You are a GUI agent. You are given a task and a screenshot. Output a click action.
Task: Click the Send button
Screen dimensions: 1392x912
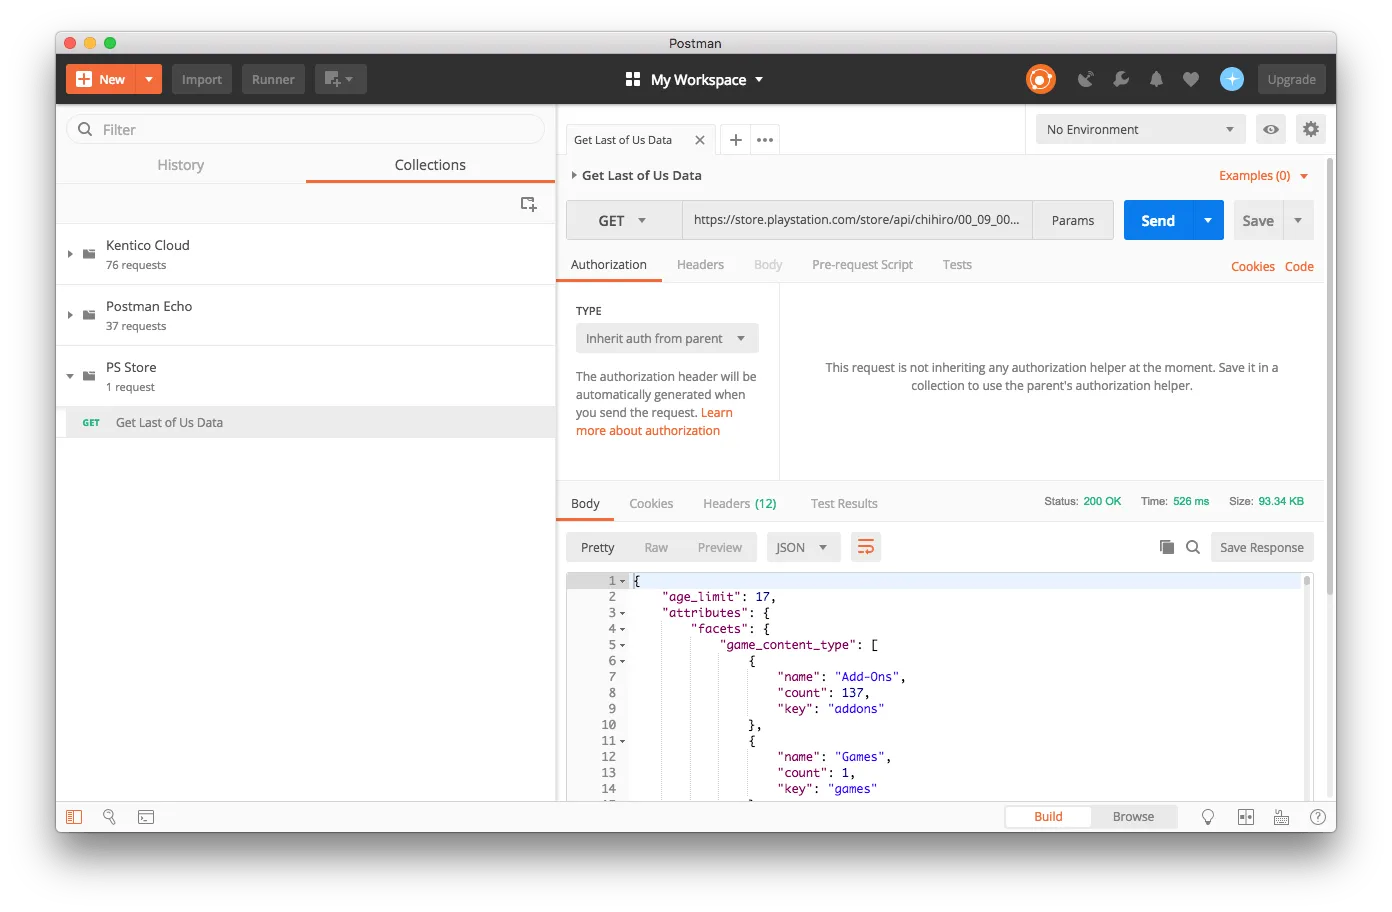point(1159,220)
